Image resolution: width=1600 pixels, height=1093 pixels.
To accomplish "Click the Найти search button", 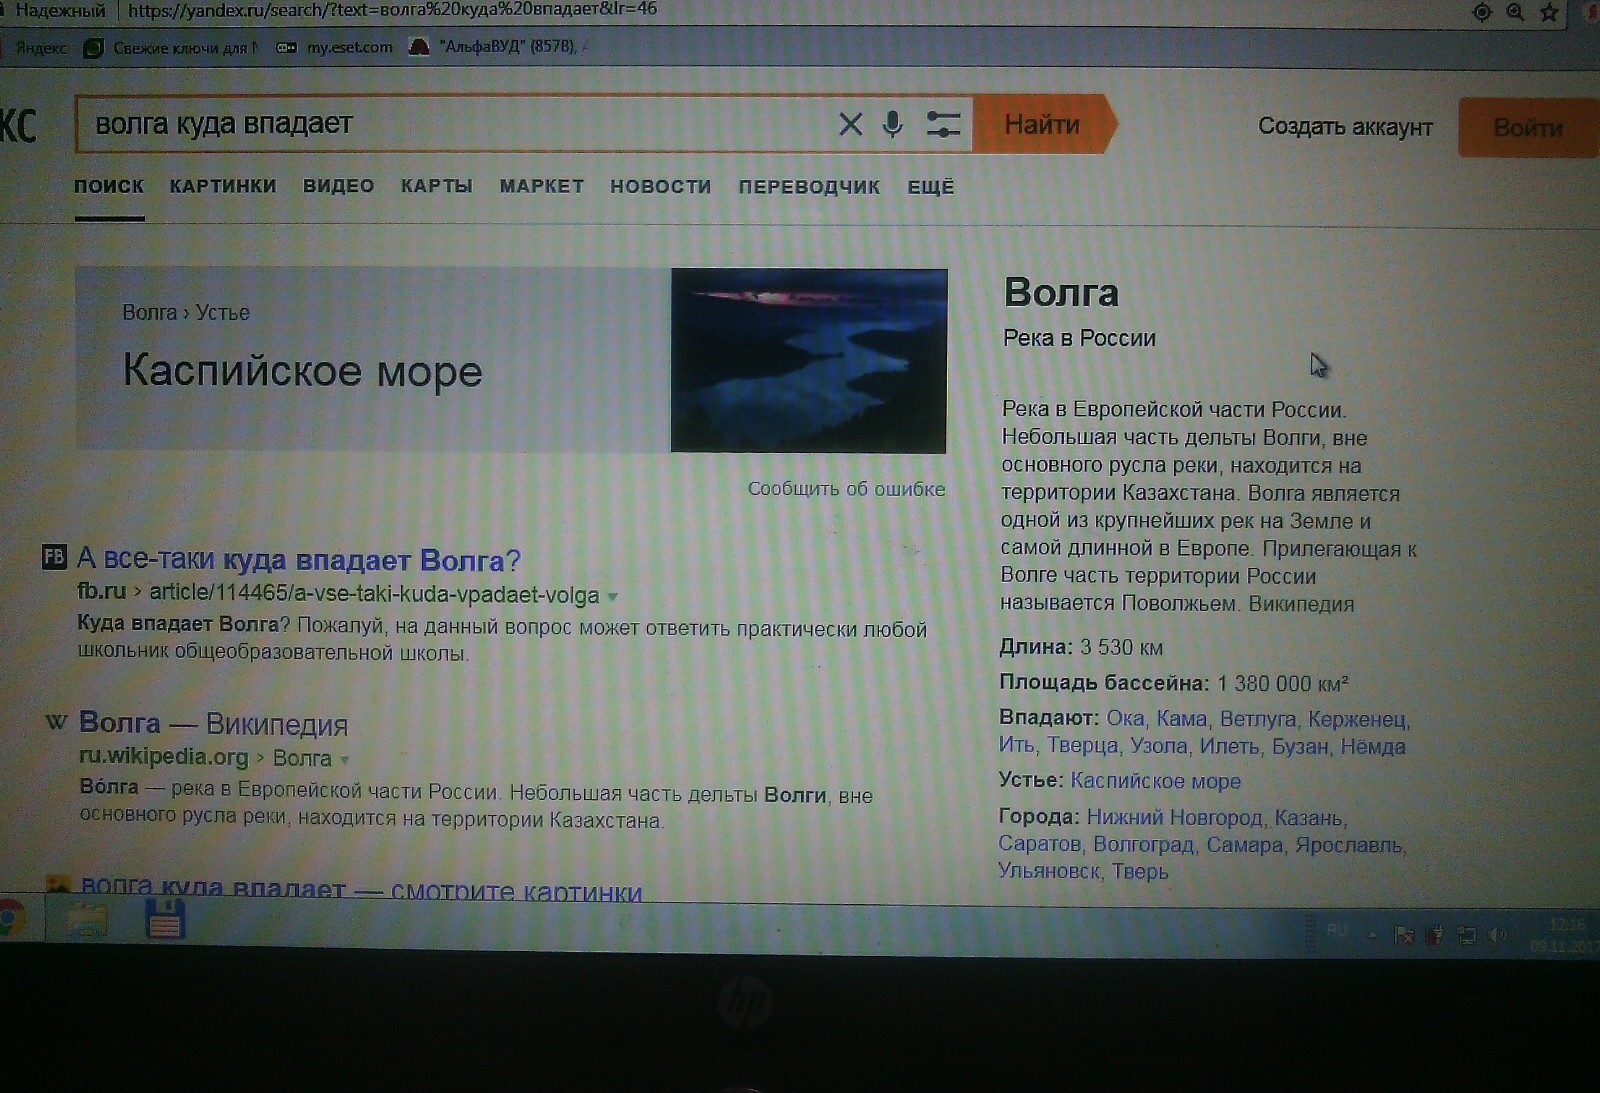I will (x=1043, y=124).
